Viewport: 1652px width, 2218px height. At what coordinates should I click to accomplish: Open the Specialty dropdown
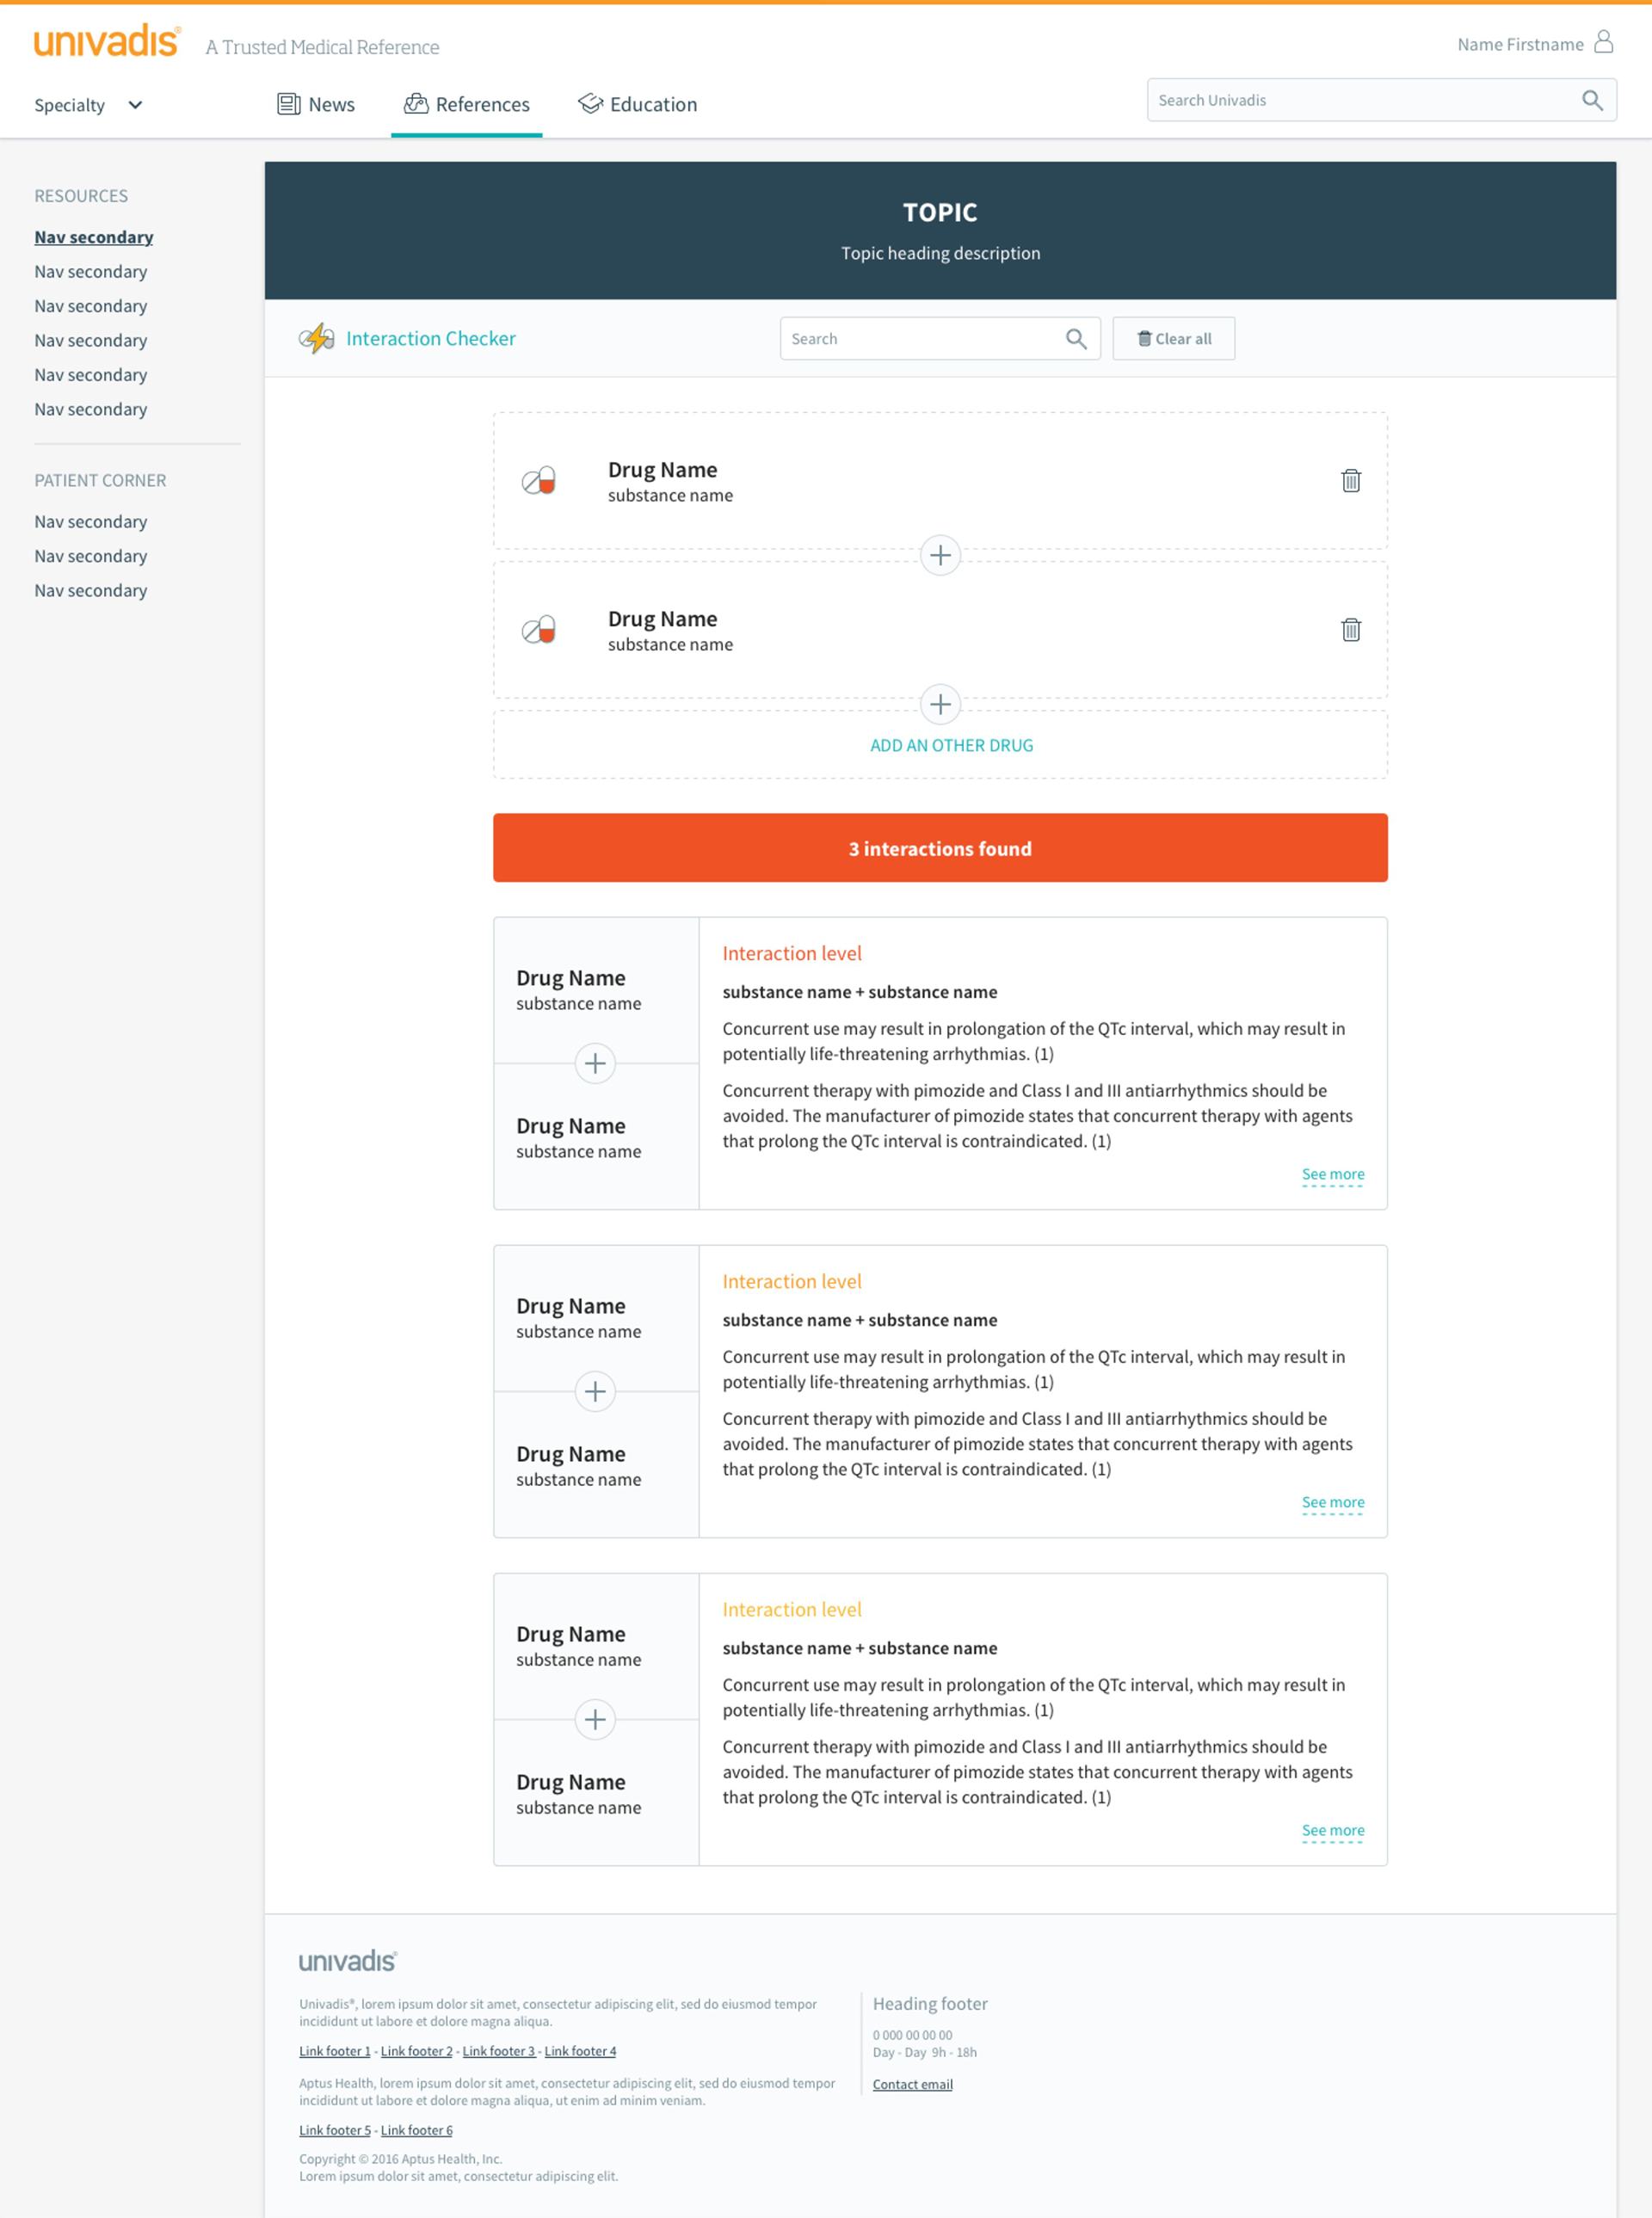(x=88, y=105)
